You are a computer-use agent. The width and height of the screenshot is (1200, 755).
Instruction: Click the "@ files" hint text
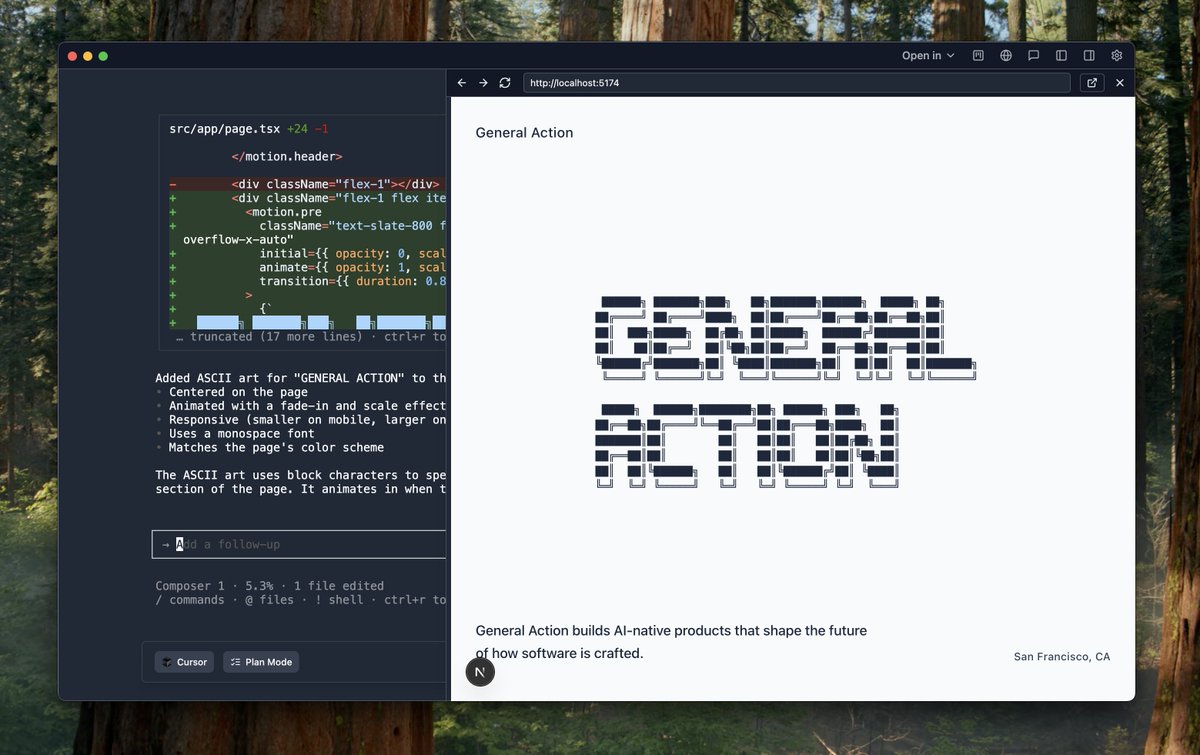click(269, 600)
